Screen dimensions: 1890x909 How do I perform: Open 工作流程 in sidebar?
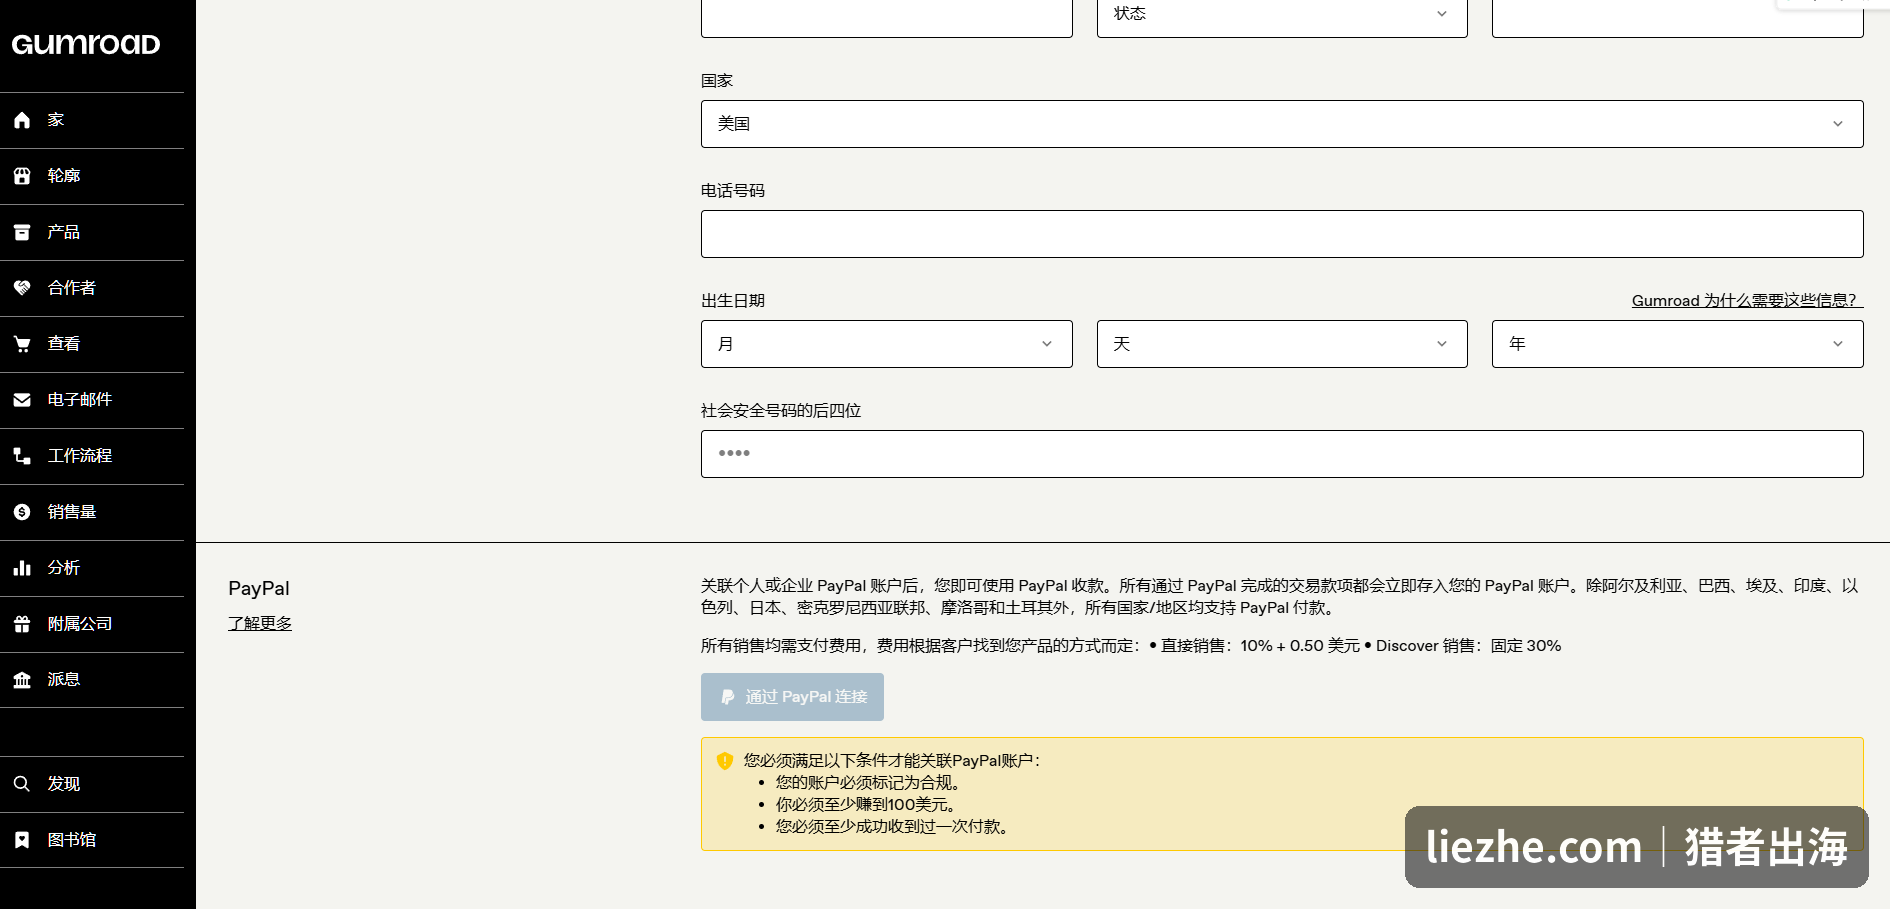pyautogui.click(x=92, y=456)
